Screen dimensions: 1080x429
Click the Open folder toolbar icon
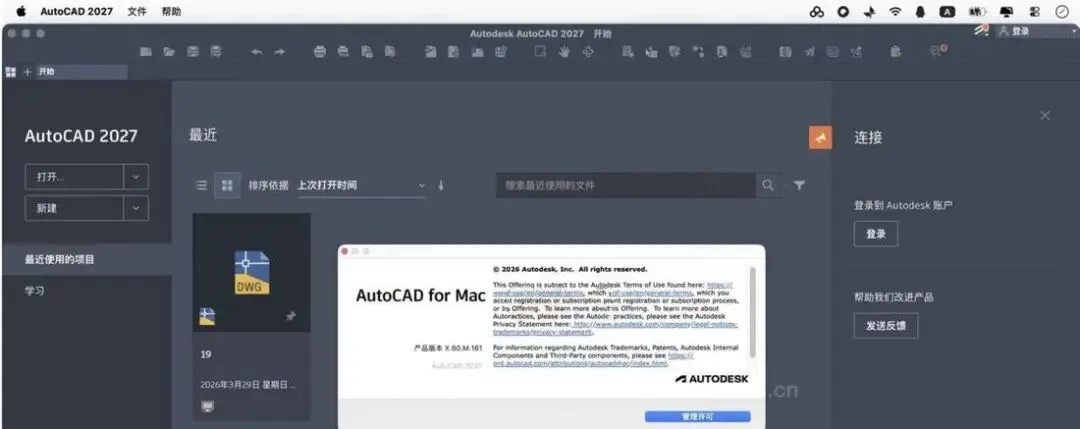pyautogui.click(x=169, y=52)
